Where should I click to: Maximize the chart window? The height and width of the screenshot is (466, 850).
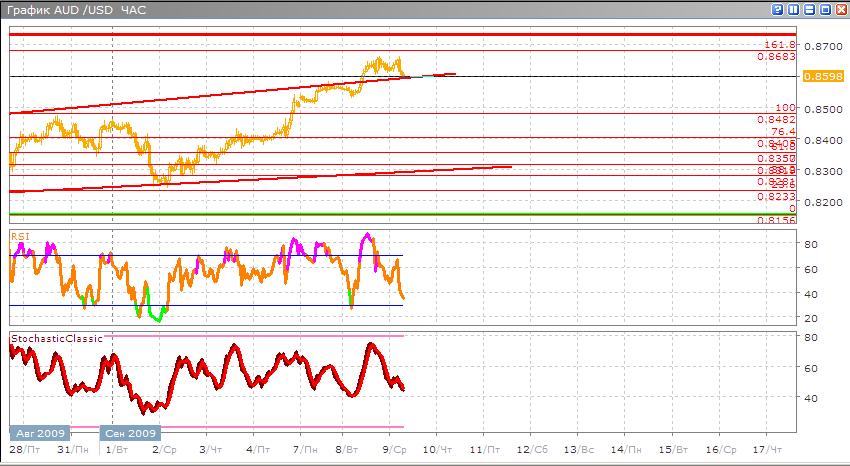(x=825, y=9)
